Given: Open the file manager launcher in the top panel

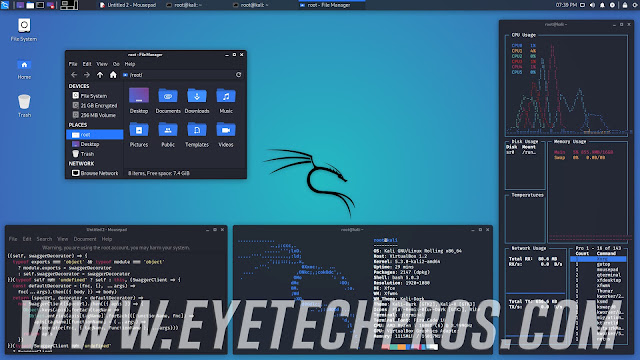Looking at the screenshot, I should click(x=30, y=5).
